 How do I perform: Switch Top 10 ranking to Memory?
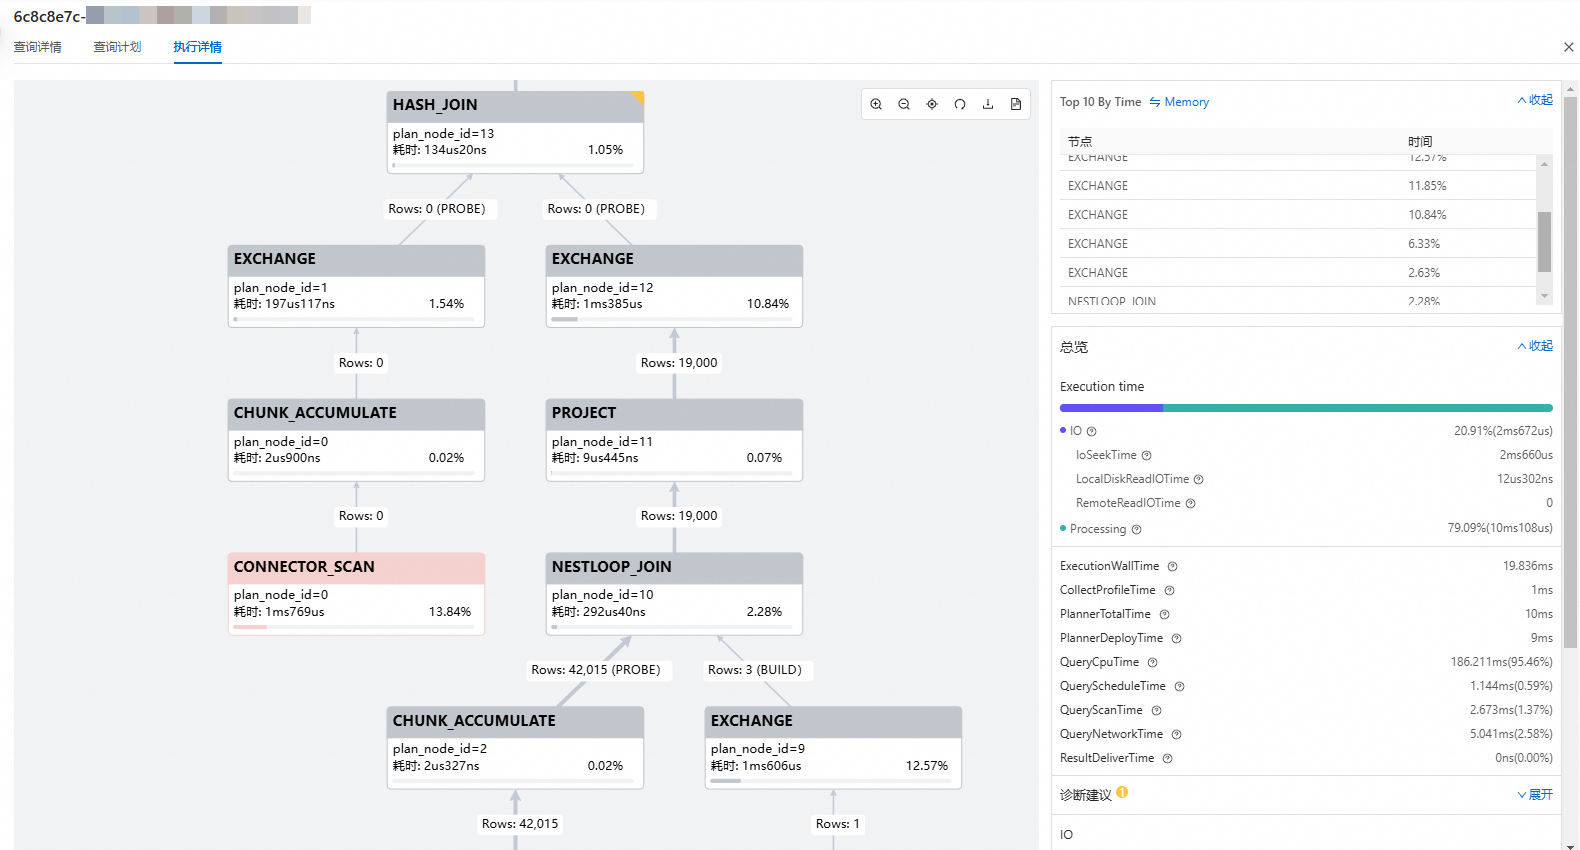[x=1180, y=102]
